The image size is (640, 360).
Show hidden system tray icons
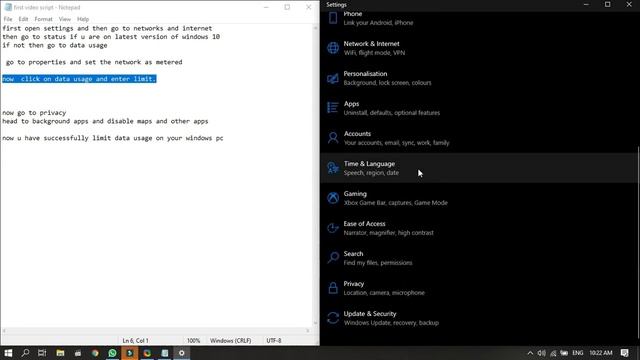tap(530, 353)
